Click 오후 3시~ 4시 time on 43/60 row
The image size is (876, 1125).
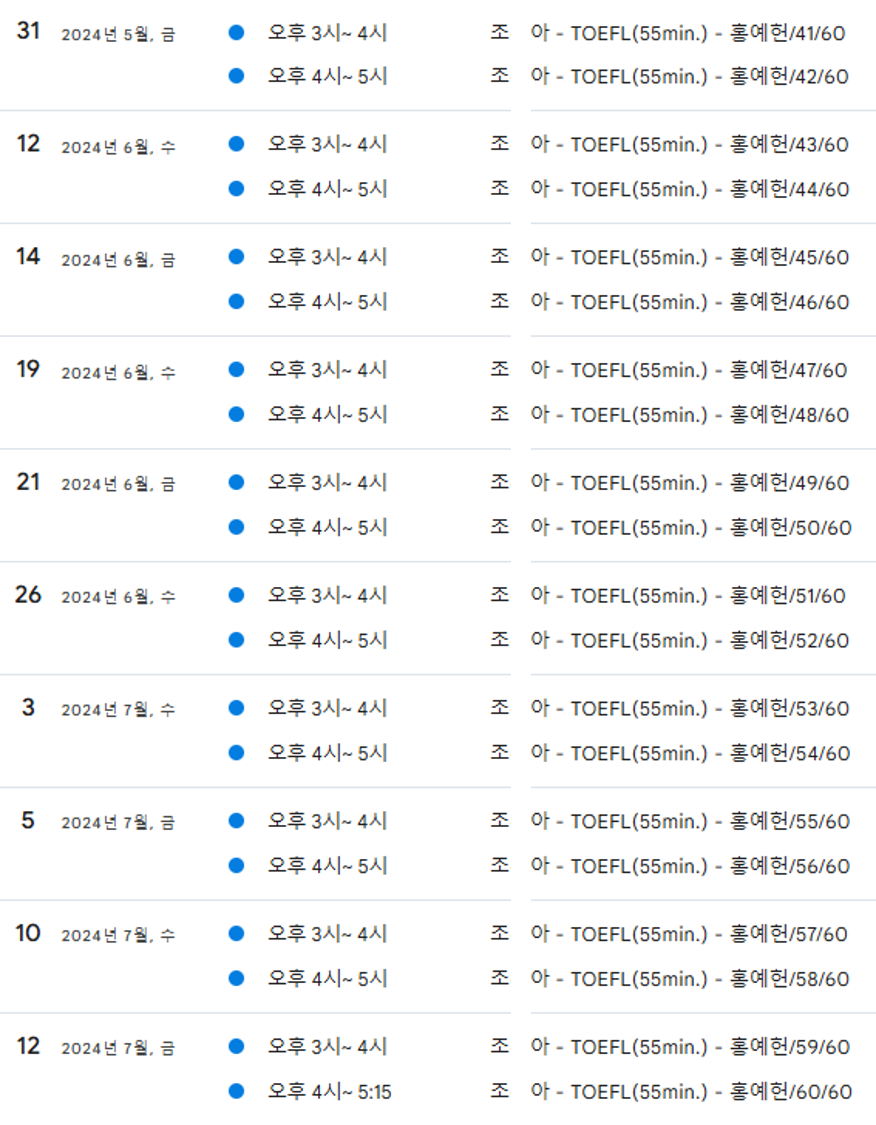point(327,144)
